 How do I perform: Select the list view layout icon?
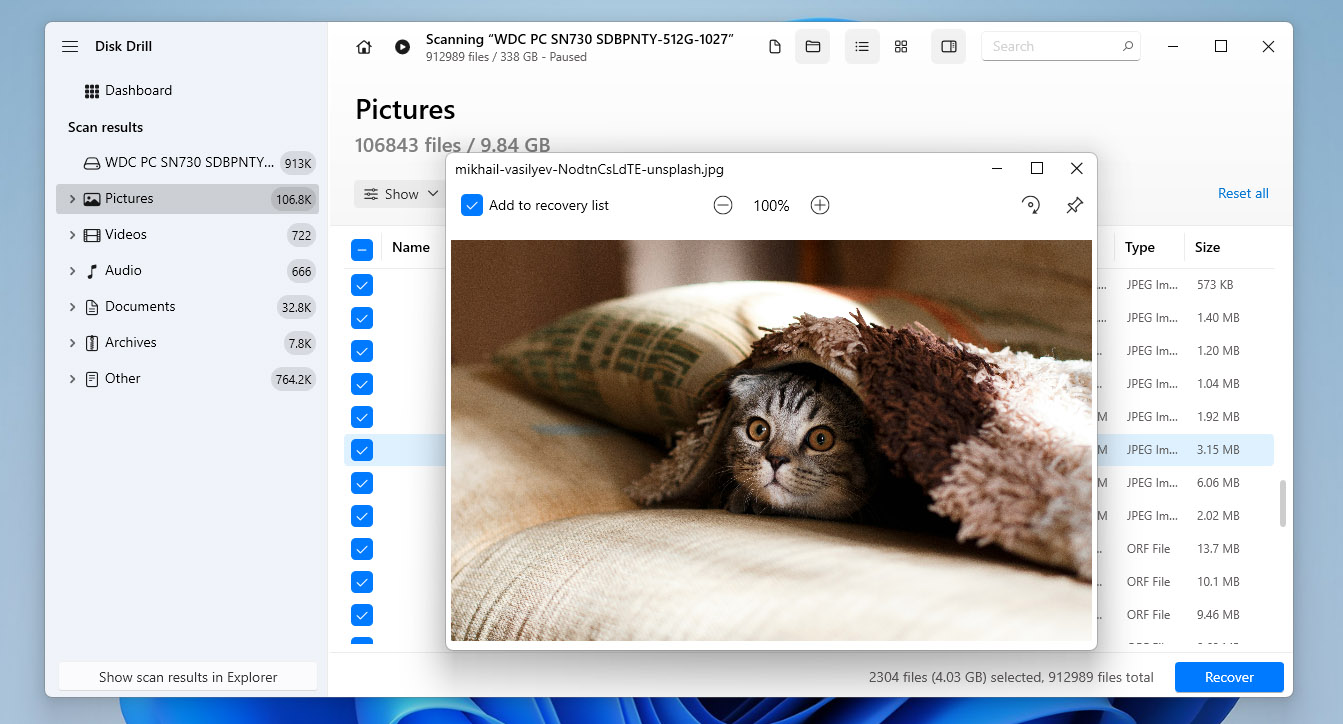pyautogui.click(x=862, y=47)
